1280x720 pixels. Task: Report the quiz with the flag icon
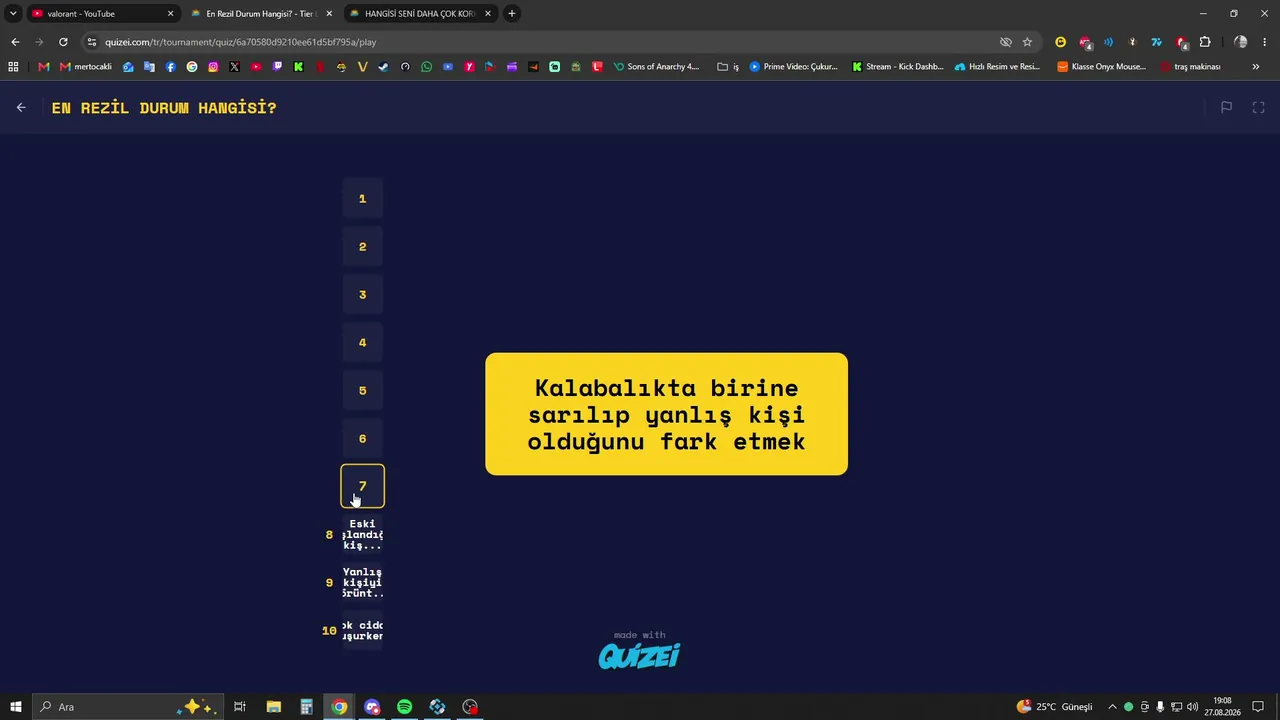[x=1226, y=107]
